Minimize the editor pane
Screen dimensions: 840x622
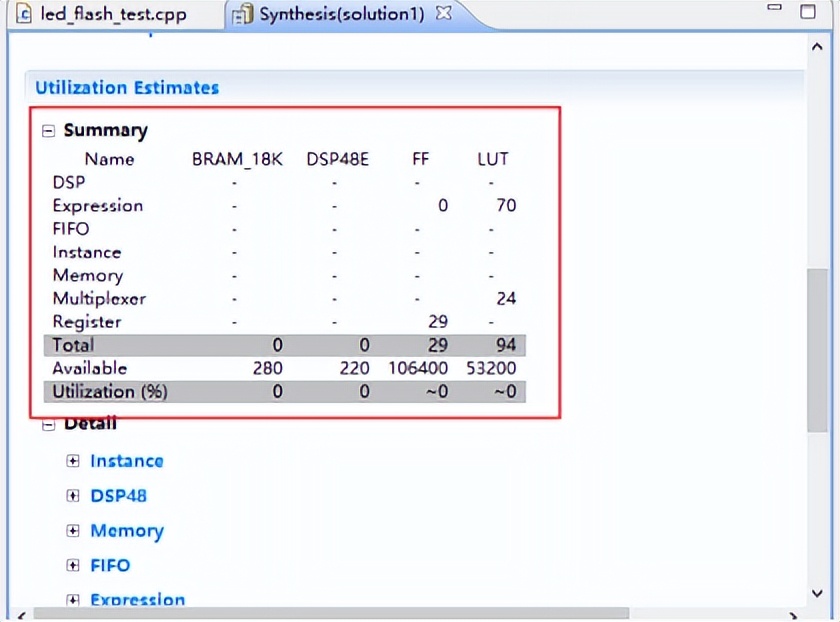[x=774, y=8]
